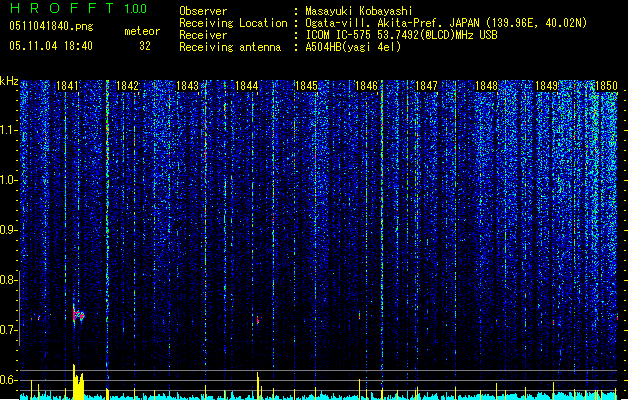The width and height of the screenshot is (629, 400).
Task: Click the 1850 time marker
Action: pyautogui.click(x=606, y=86)
